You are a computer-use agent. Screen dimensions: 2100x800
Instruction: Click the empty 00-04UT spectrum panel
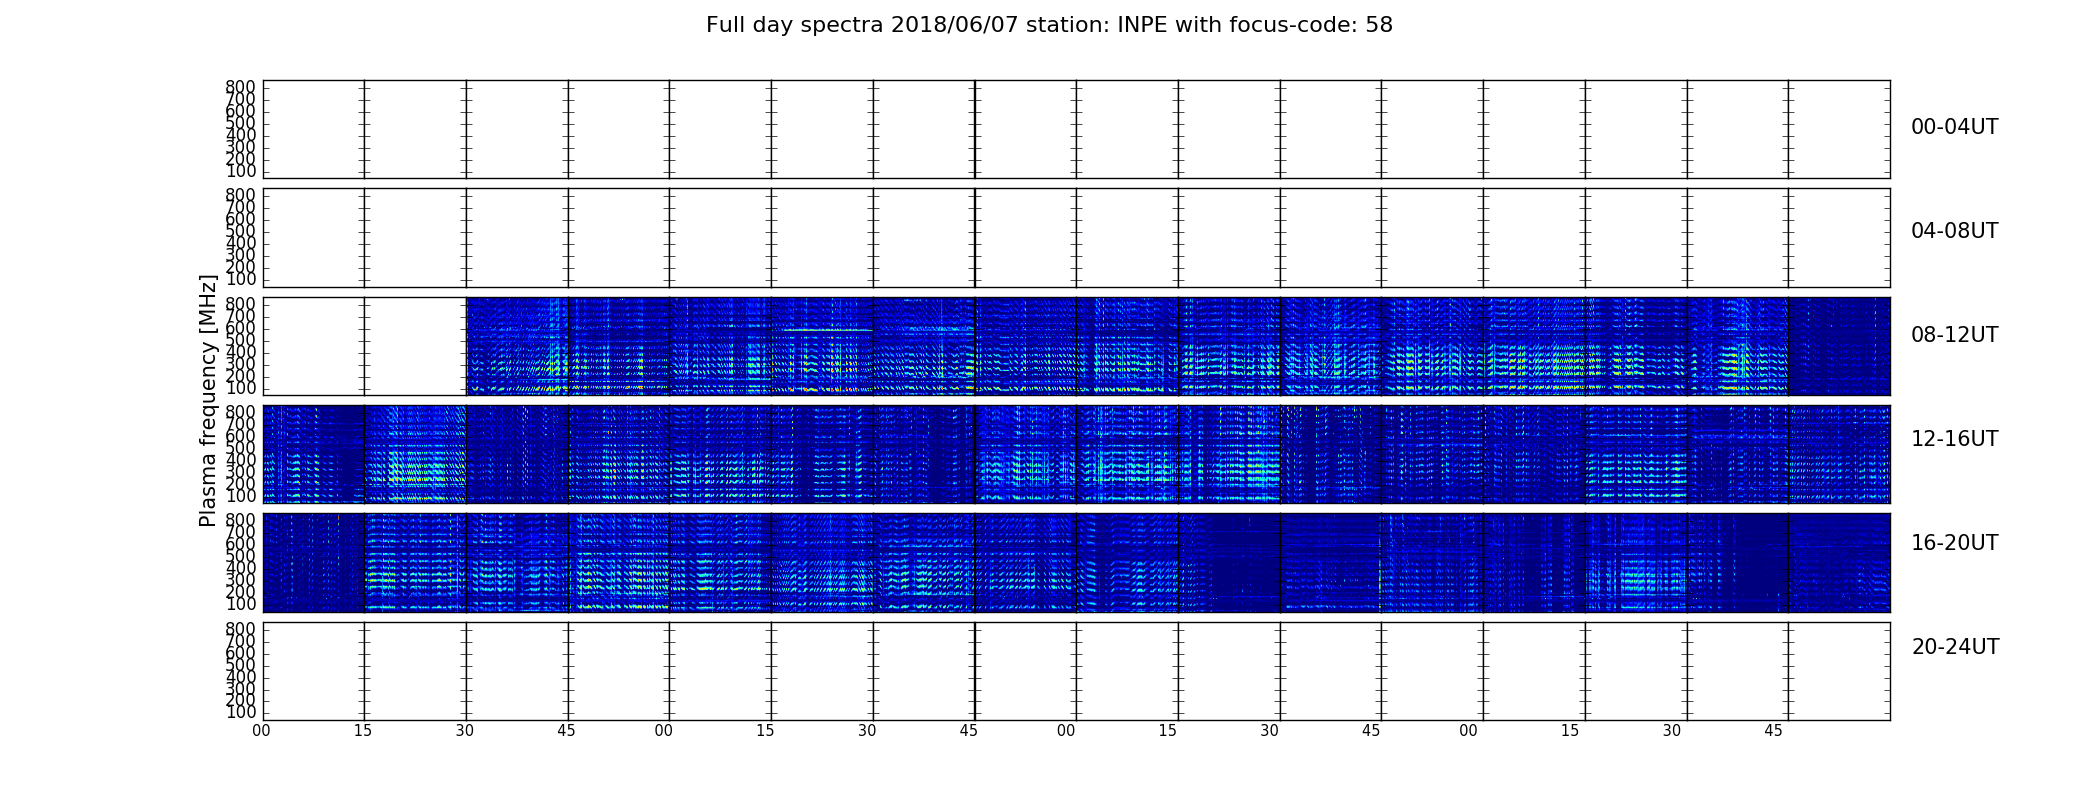click(x=1076, y=129)
